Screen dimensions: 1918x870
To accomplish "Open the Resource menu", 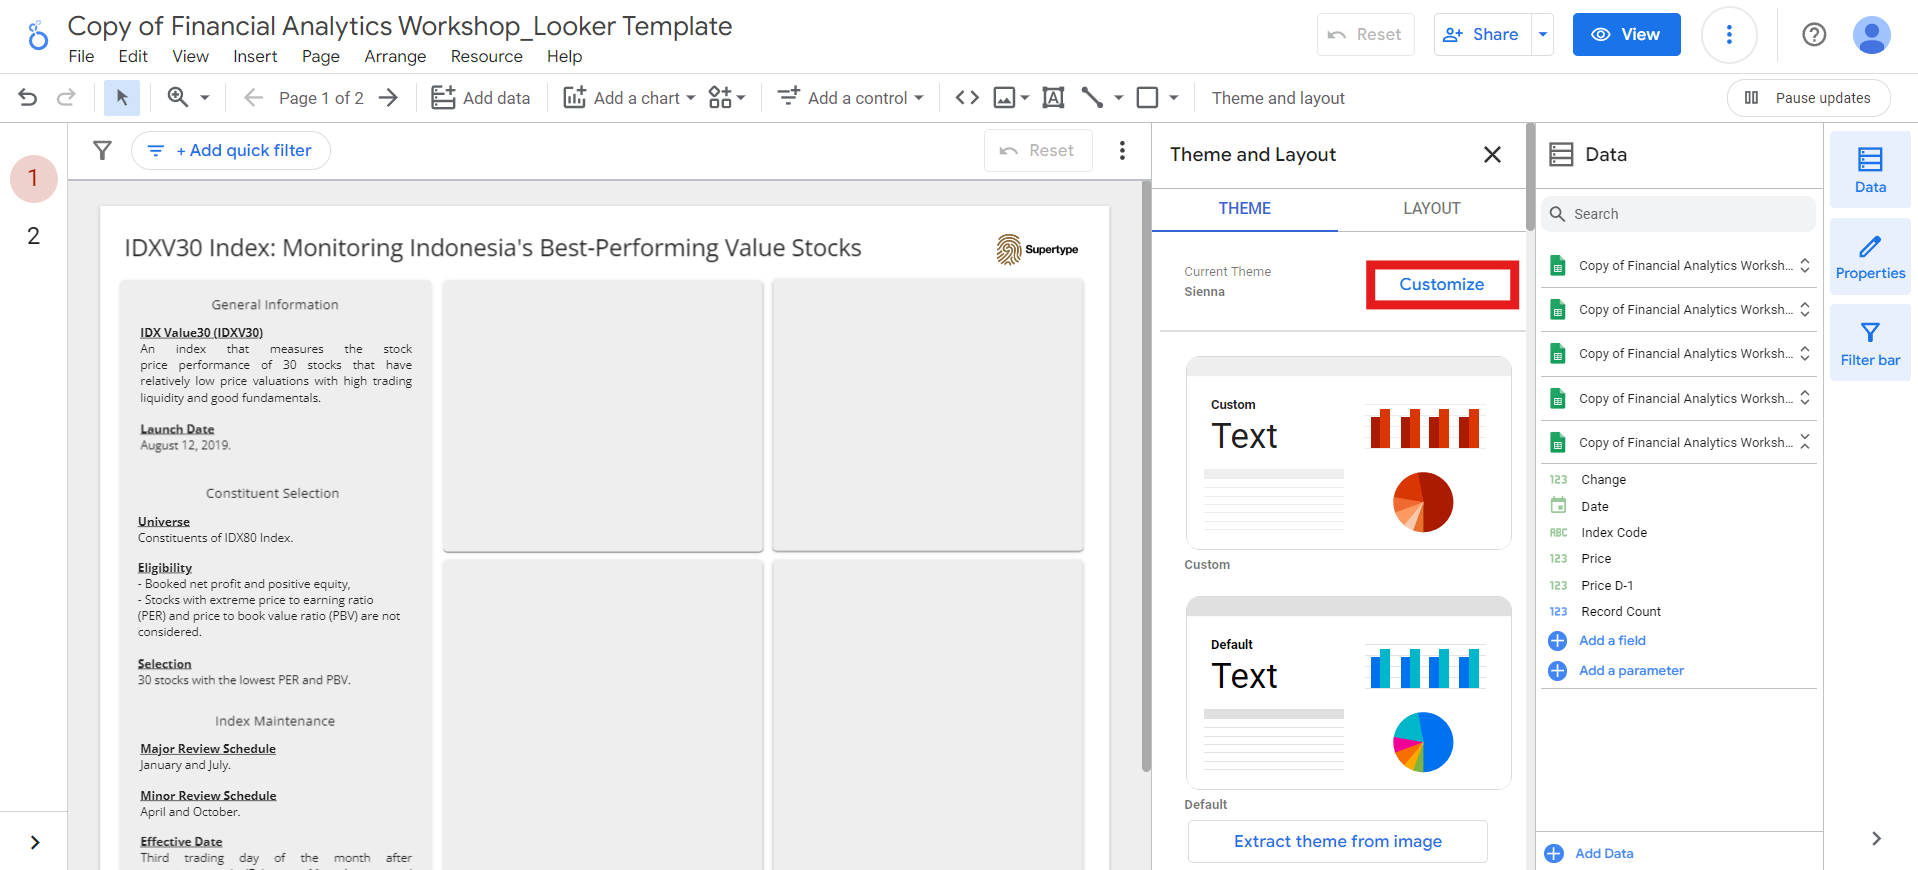I will click(486, 57).
